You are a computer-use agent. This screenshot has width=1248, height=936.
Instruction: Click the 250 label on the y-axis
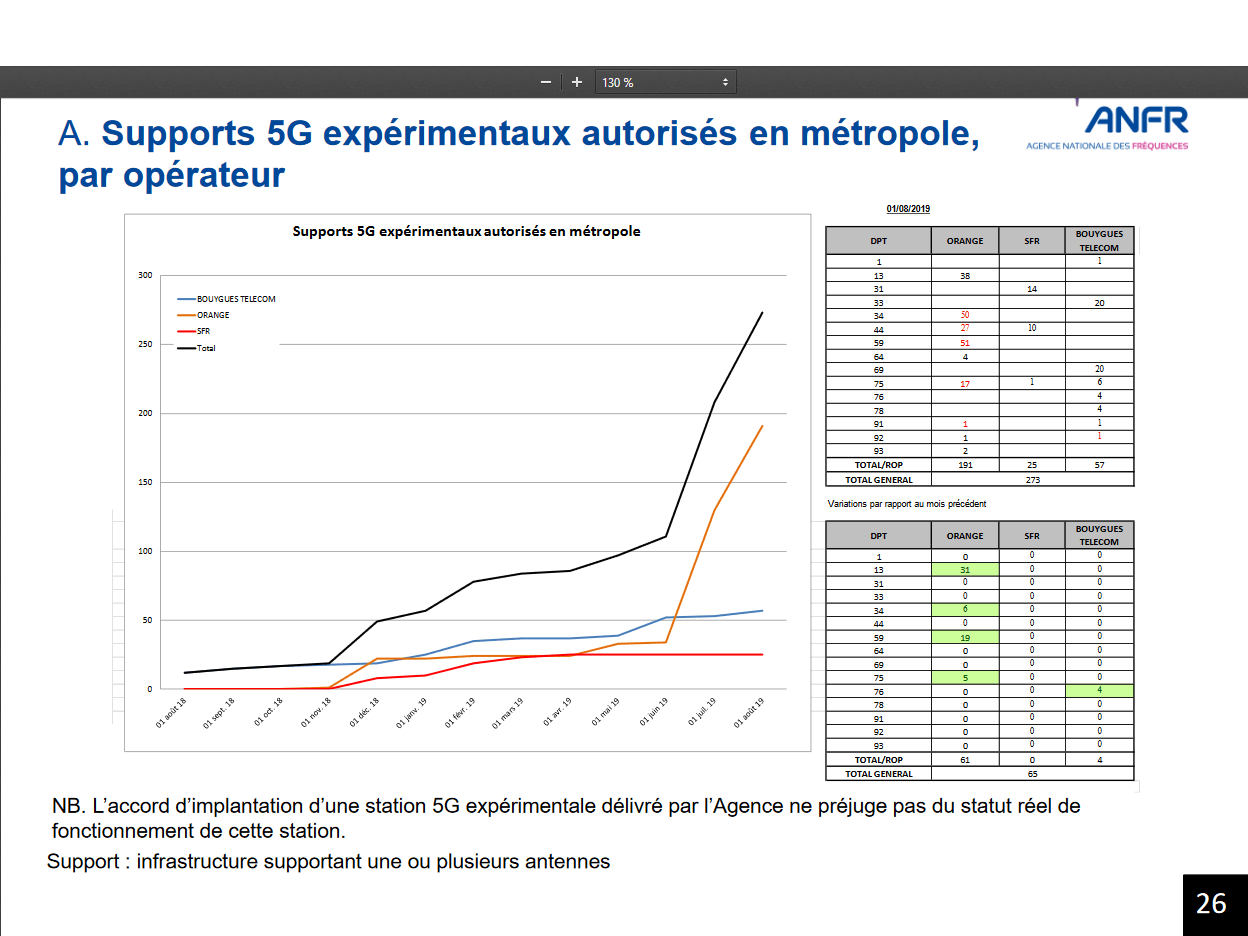click(146, 344)
